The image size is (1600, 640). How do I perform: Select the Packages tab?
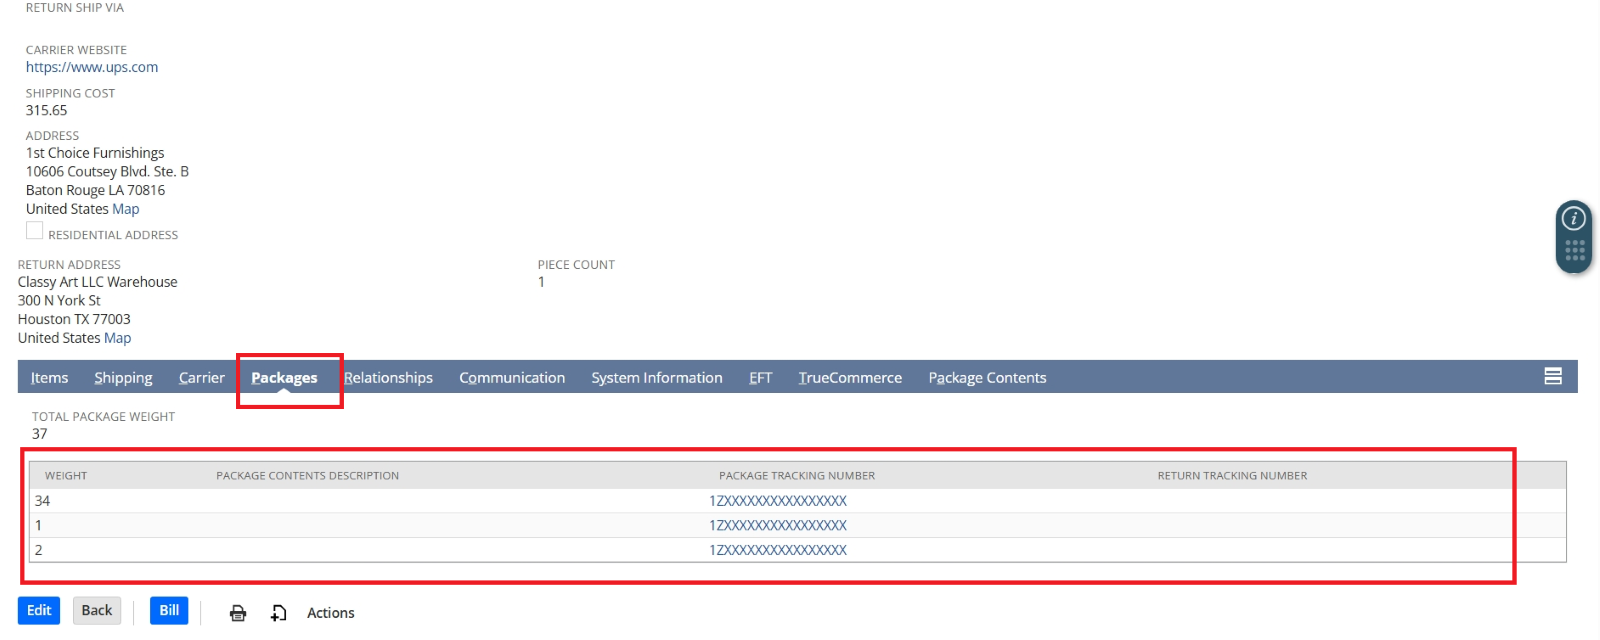(284, 378)
